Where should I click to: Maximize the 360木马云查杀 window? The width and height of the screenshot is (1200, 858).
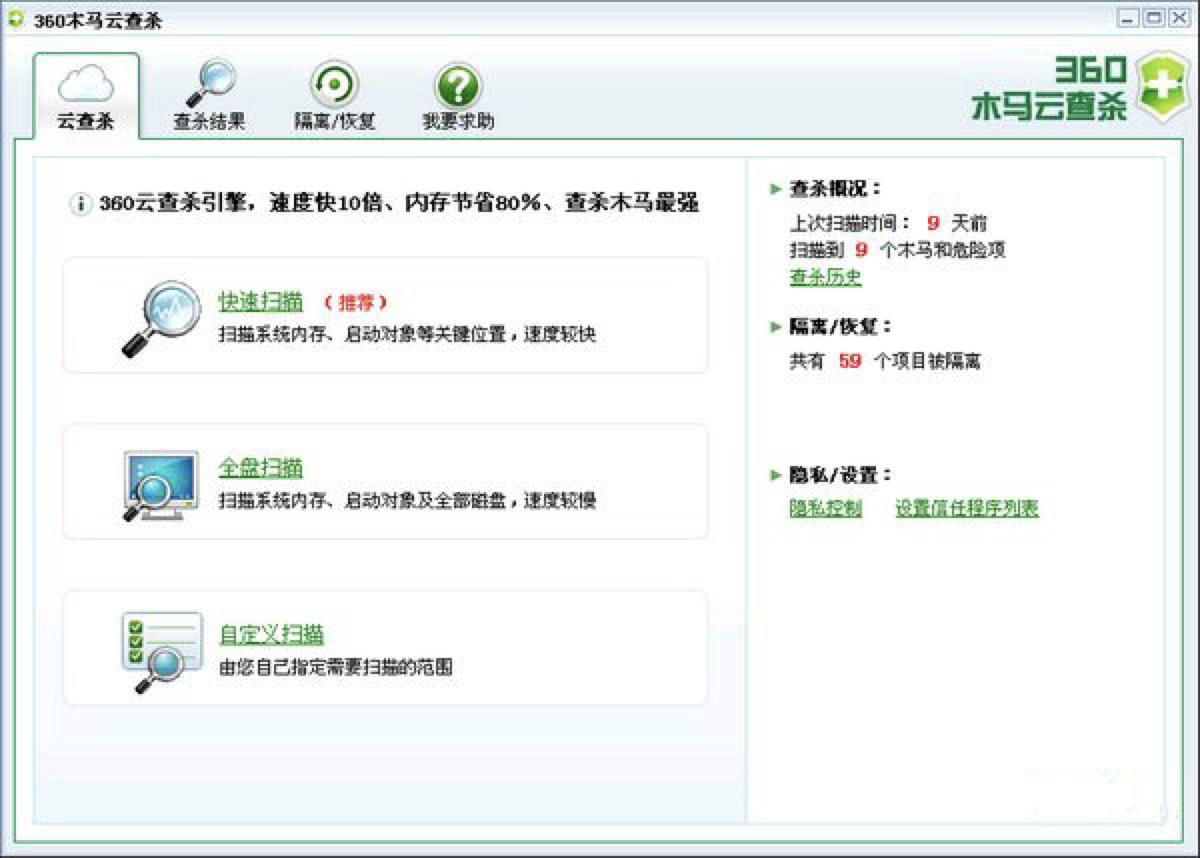(1153, 17)
